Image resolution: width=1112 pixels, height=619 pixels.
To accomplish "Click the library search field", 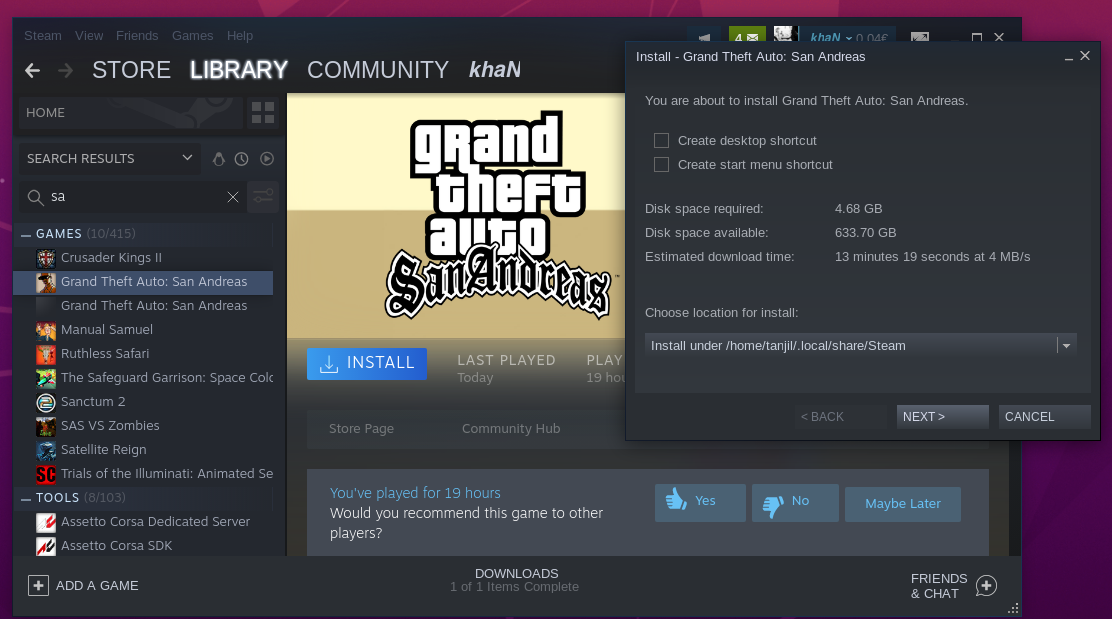I will (x=133, y=197).
